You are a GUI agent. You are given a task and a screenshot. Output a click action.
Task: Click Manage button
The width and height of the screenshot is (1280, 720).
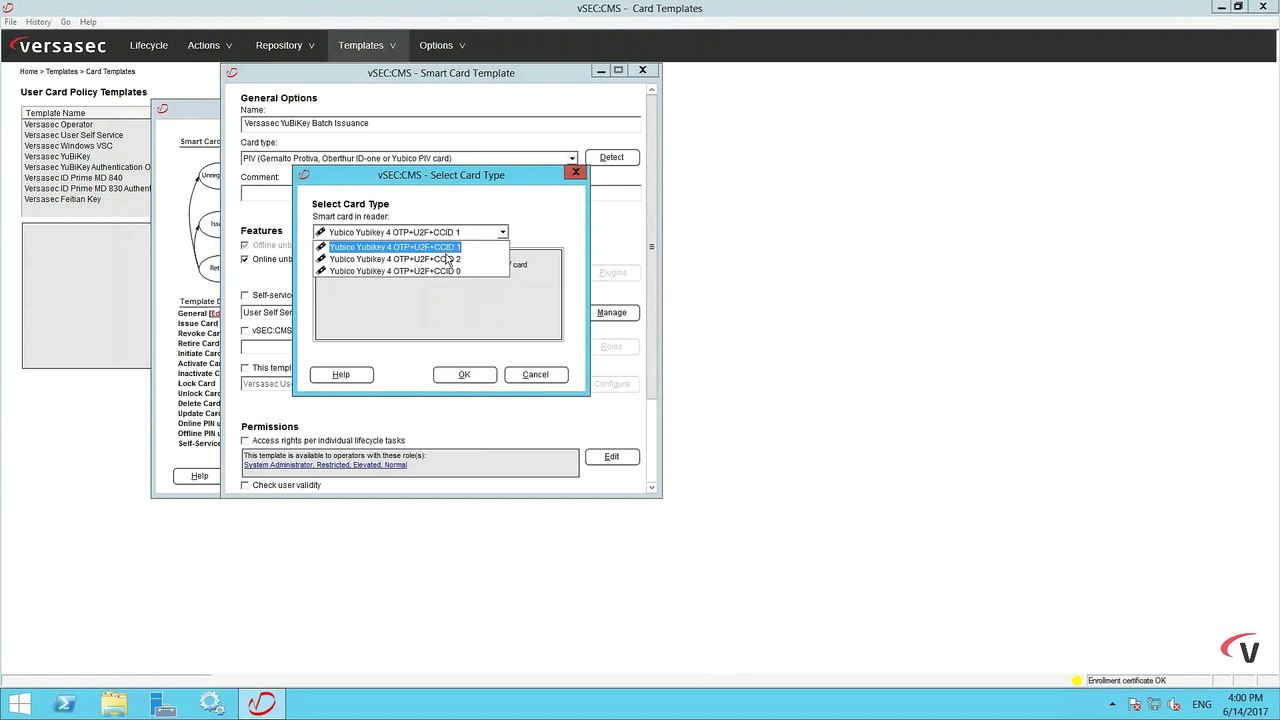[612, 313]
